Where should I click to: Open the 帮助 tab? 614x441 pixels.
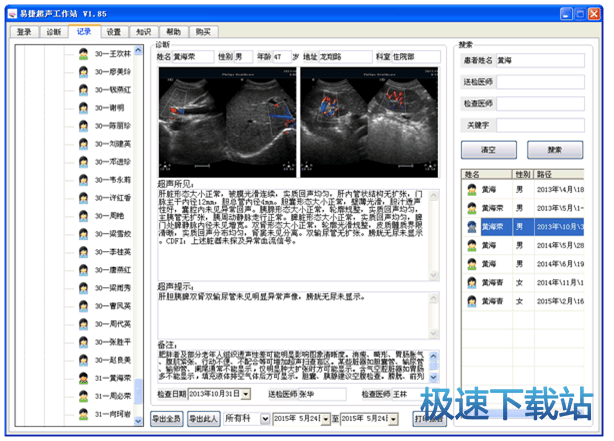coord(173,32)
